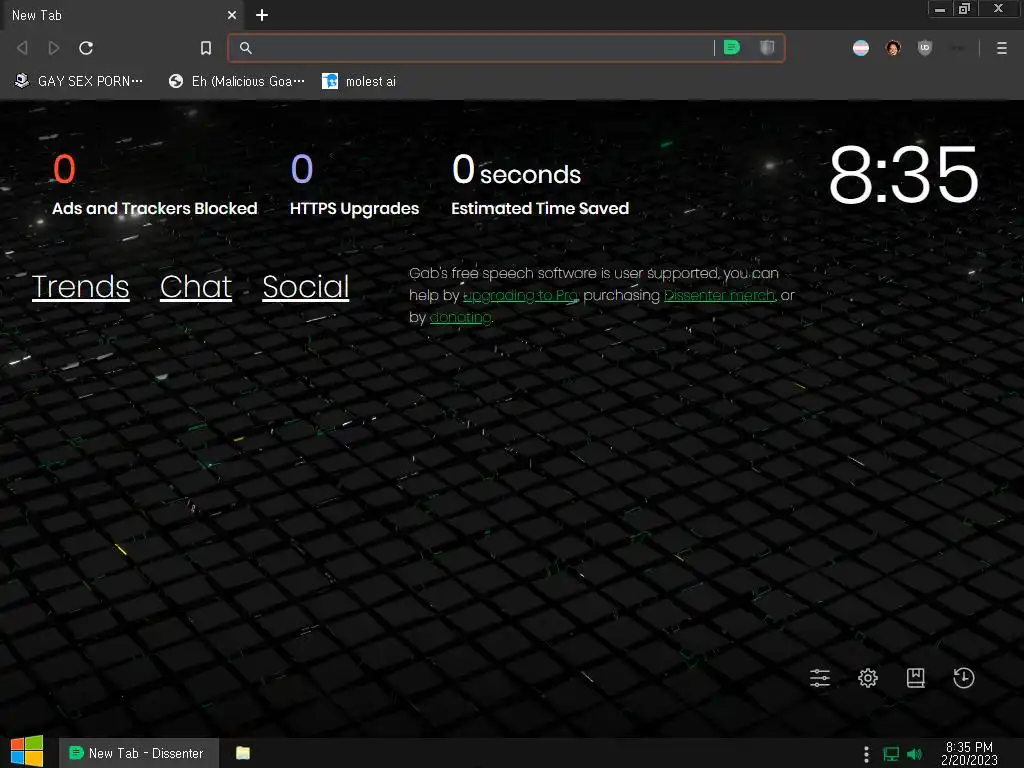Click the search magnifier in the address bar
Screen dimensions: 1024x768
click(246, 48)
